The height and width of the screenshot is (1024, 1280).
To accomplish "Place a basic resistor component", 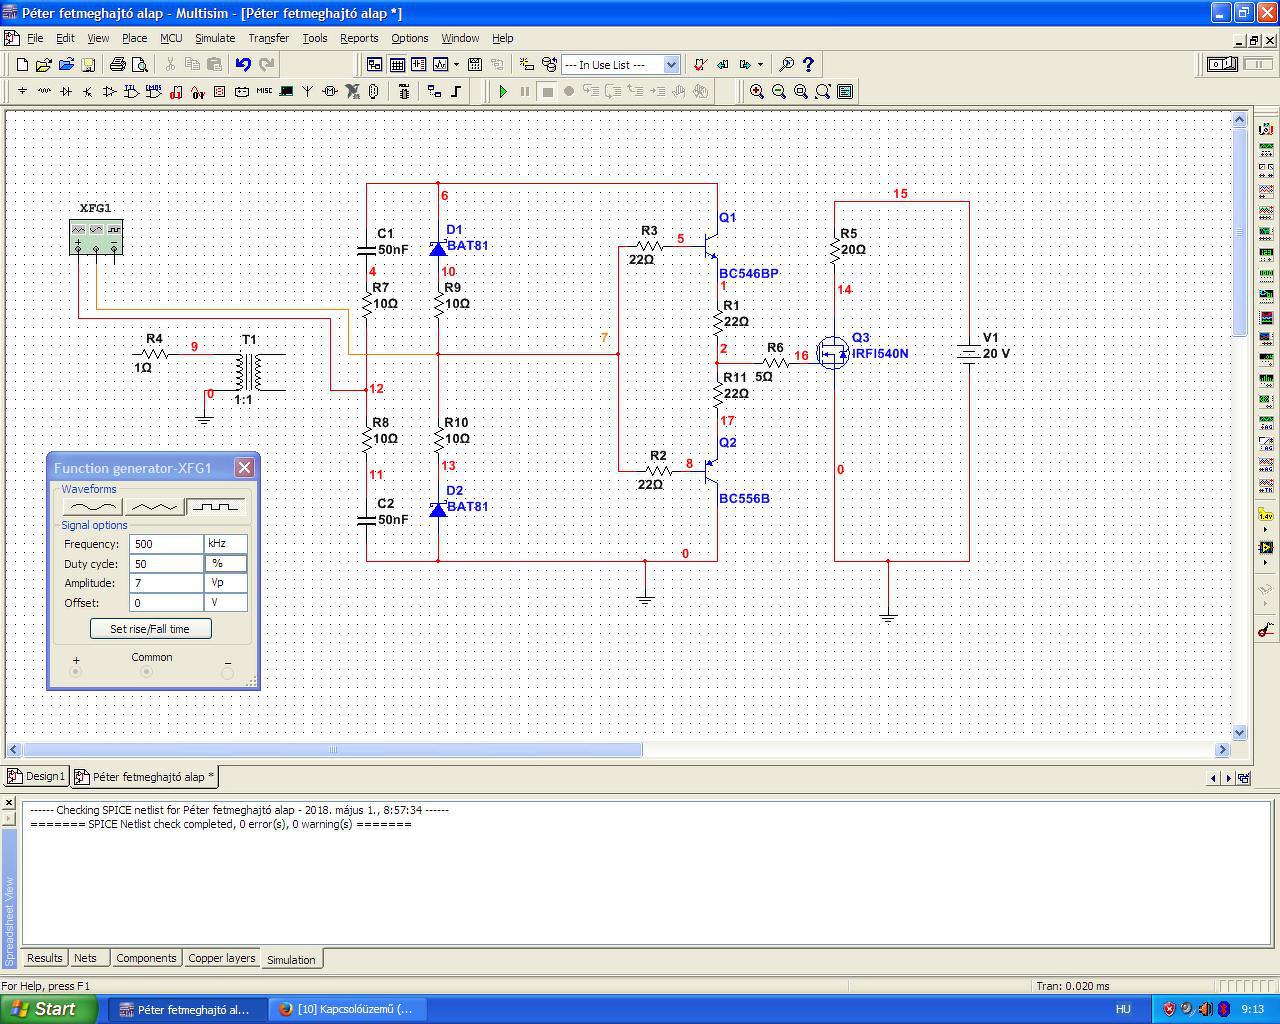I will [x=44, y=91].
